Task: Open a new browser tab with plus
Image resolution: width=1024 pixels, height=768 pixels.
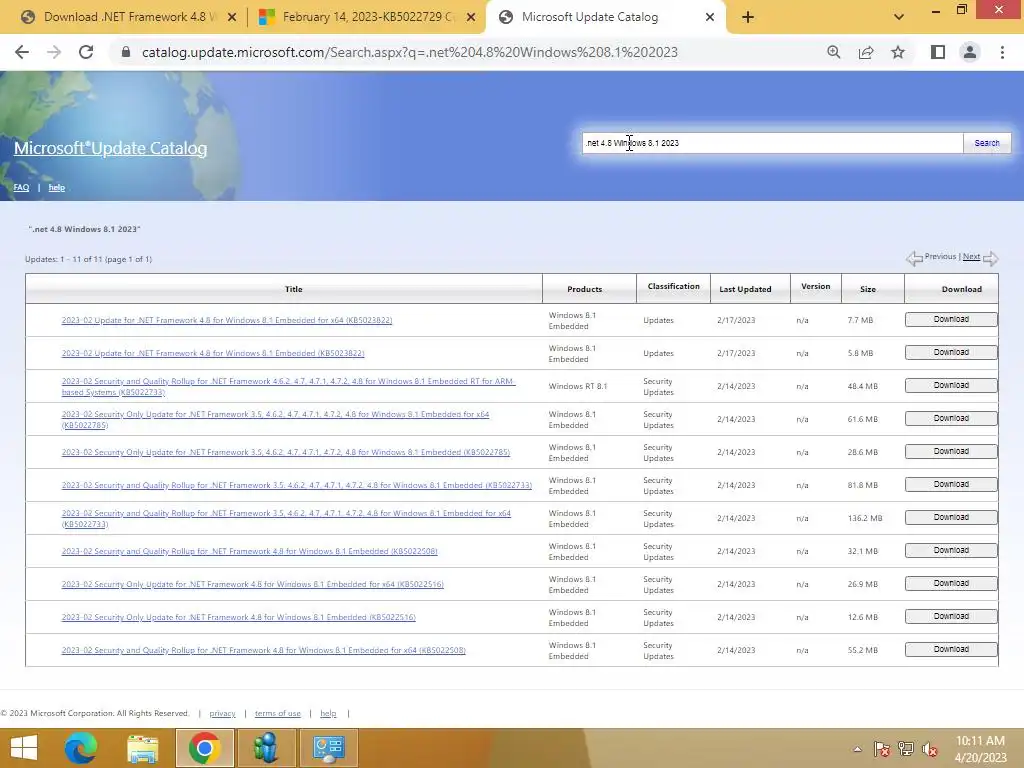Action: pyautogui.click(x=748, y=17)
